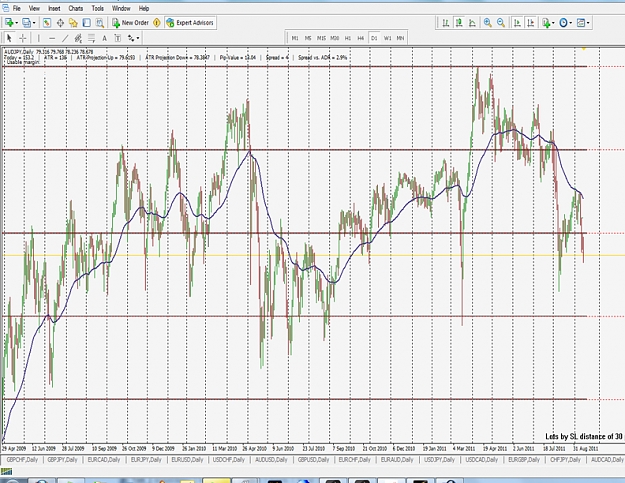Open the Insert menu

pos(54,8)
